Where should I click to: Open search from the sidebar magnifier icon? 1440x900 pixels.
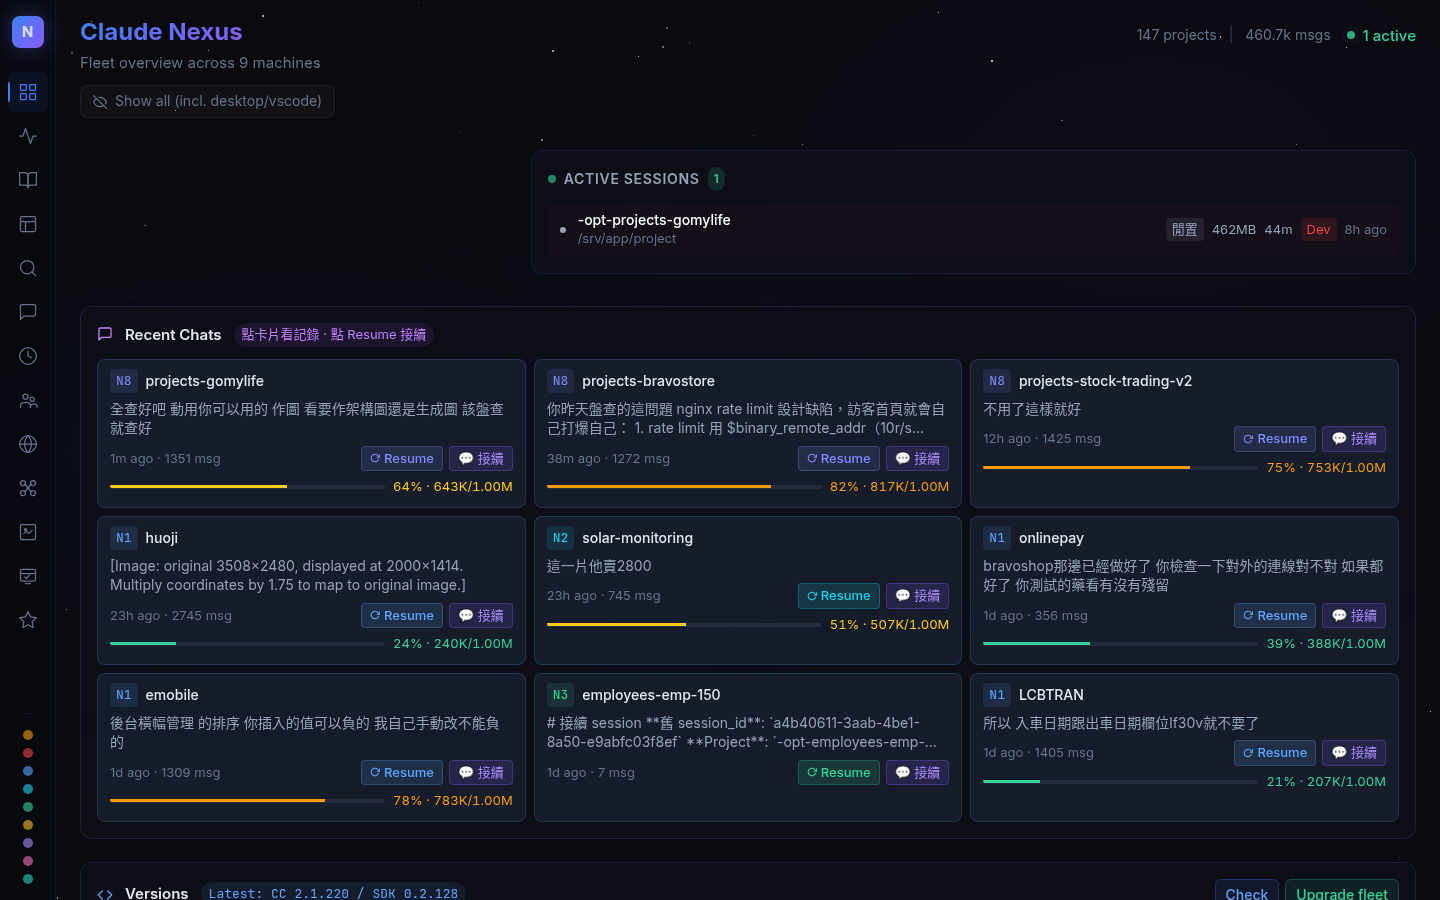28,268
